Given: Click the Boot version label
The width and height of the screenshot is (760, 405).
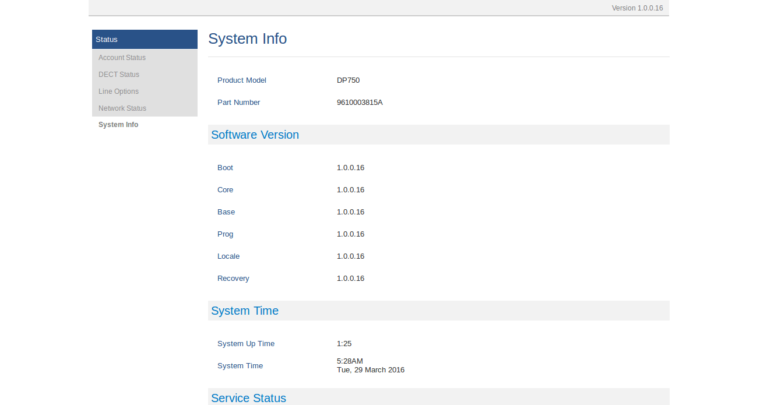Looking at the screenshot, I should [225, 168].
